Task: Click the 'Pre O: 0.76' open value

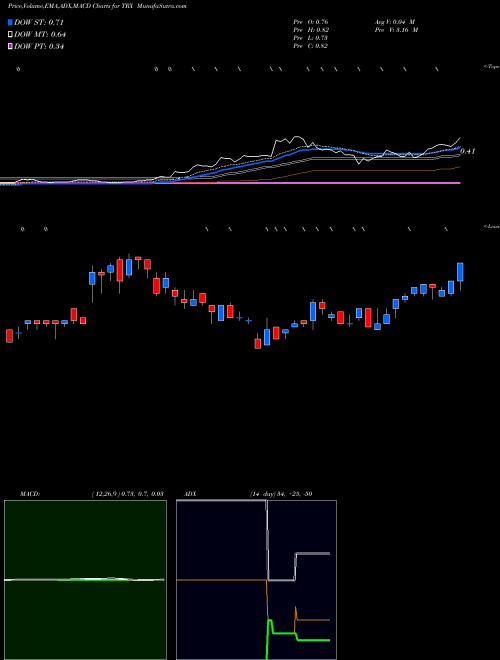Action: (x=311, y=21)
